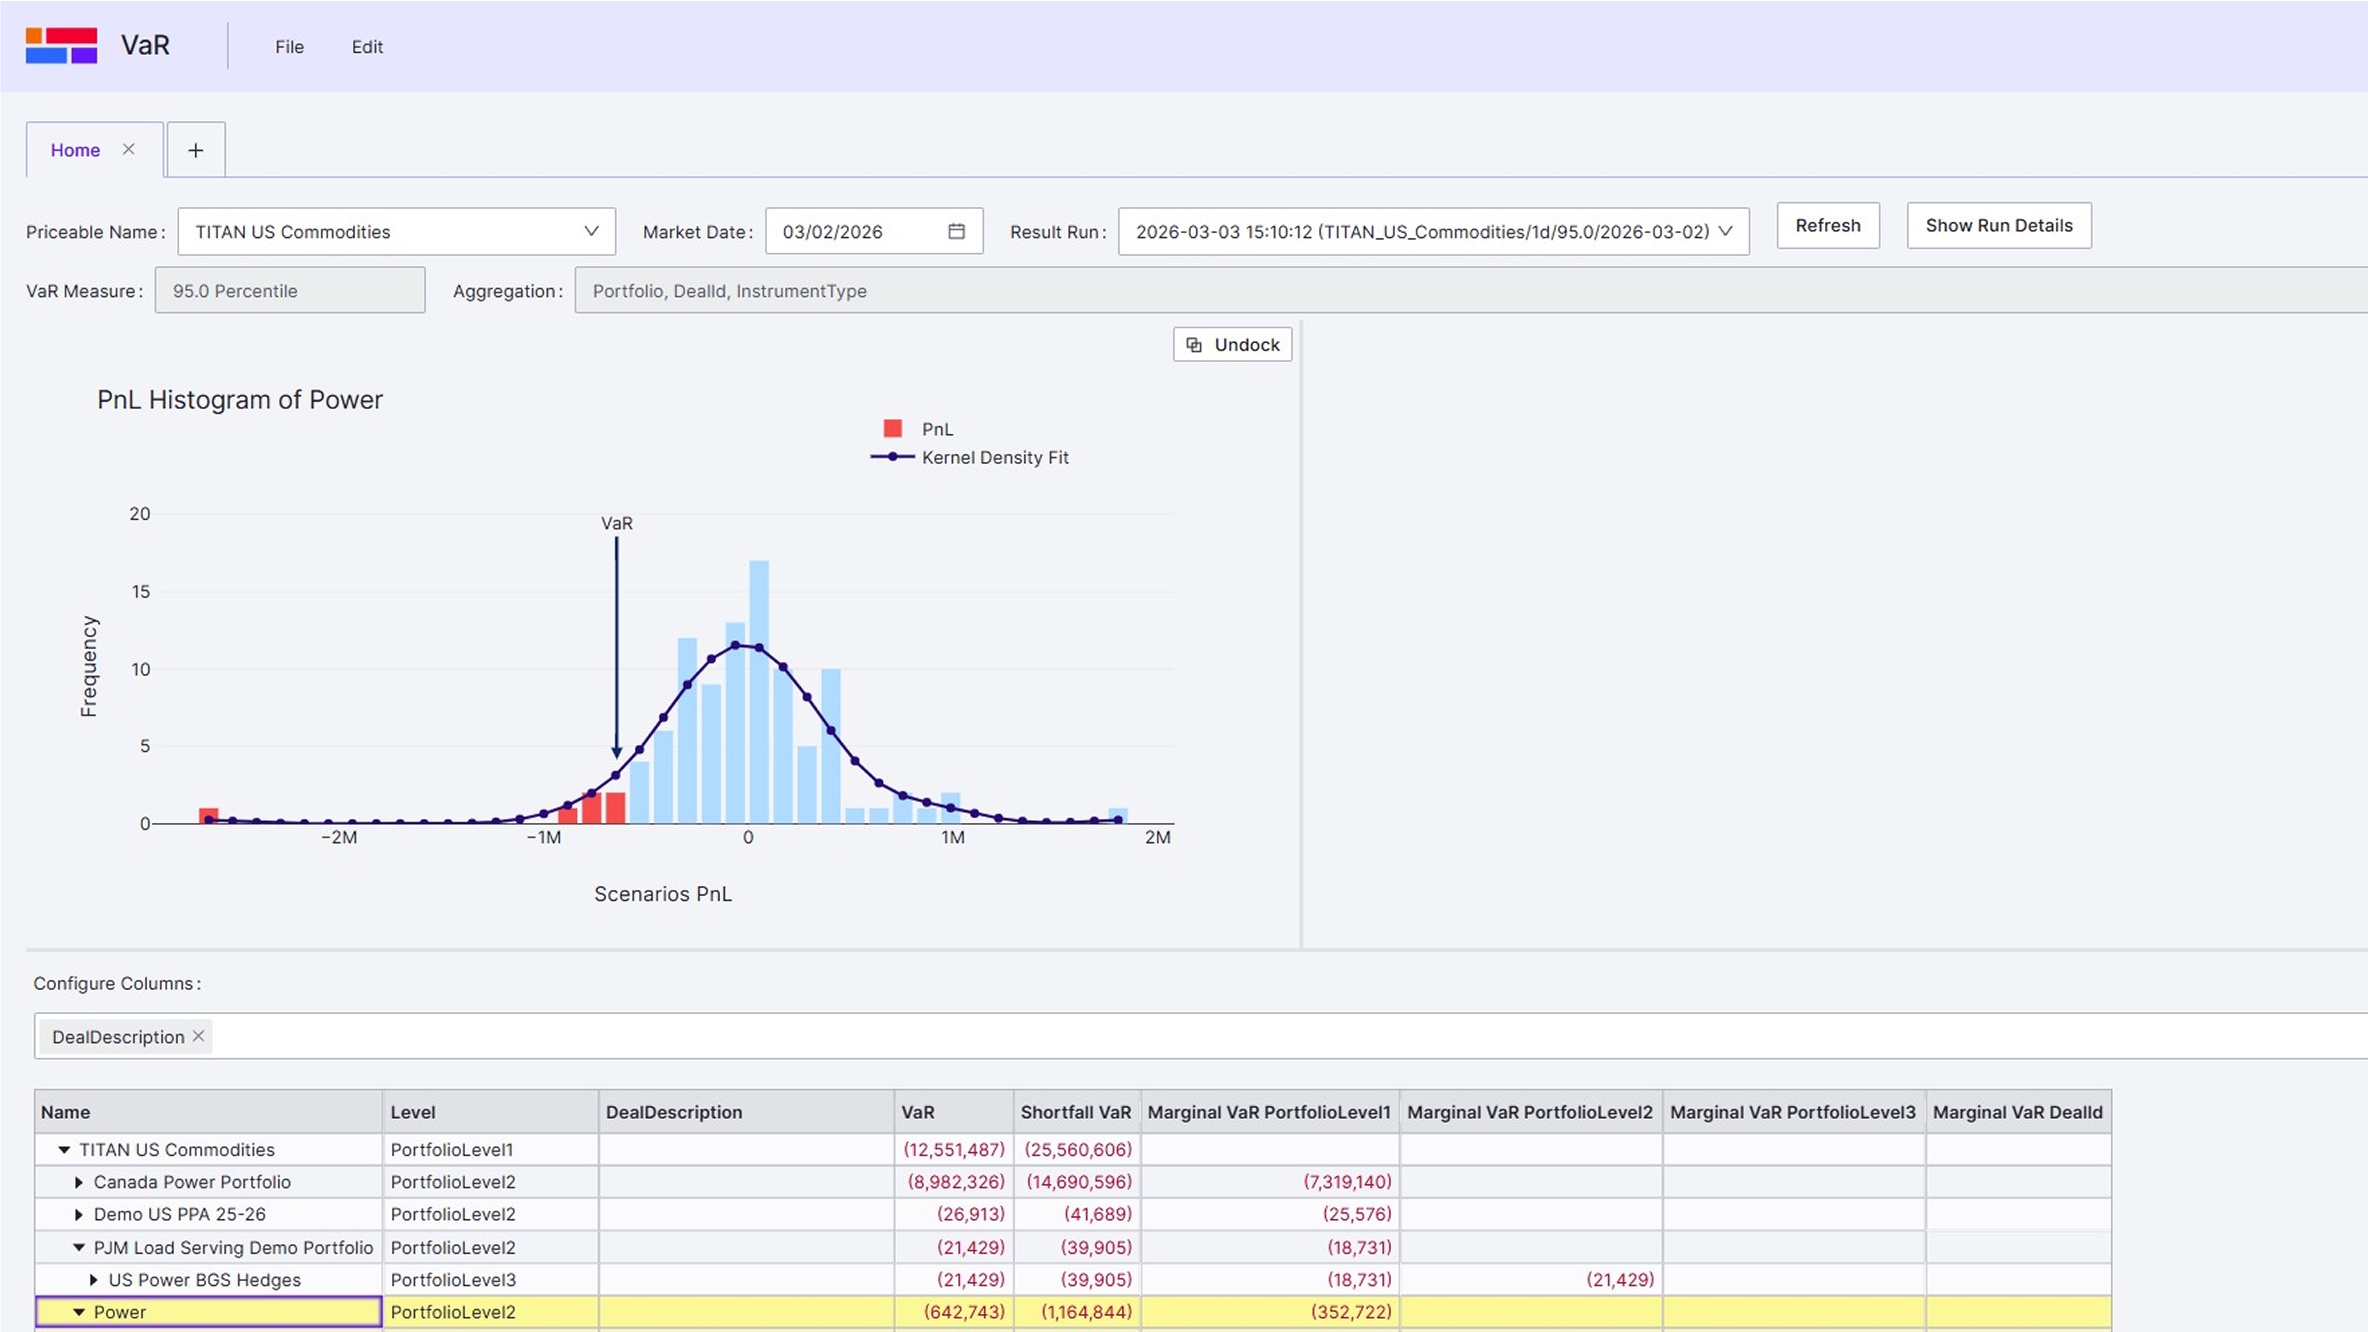Image resolution: width=2368 pixels, height=1332 pixels.
Task: Sort by Shortfall VaR column header
Action: (x=1076, y=1112)
